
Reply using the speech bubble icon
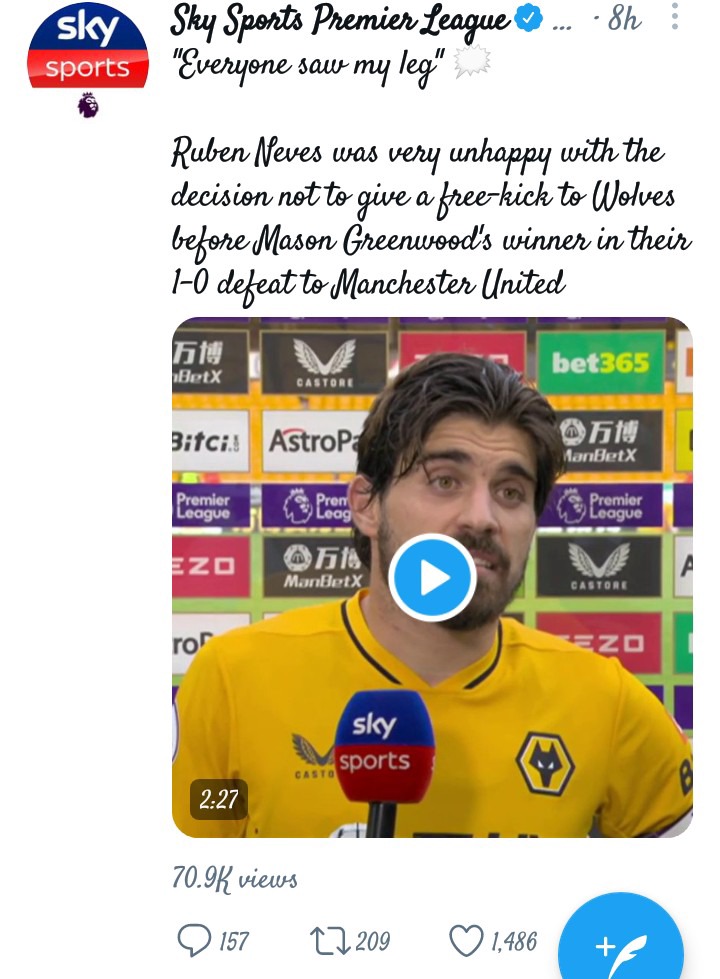coord(194,940)
